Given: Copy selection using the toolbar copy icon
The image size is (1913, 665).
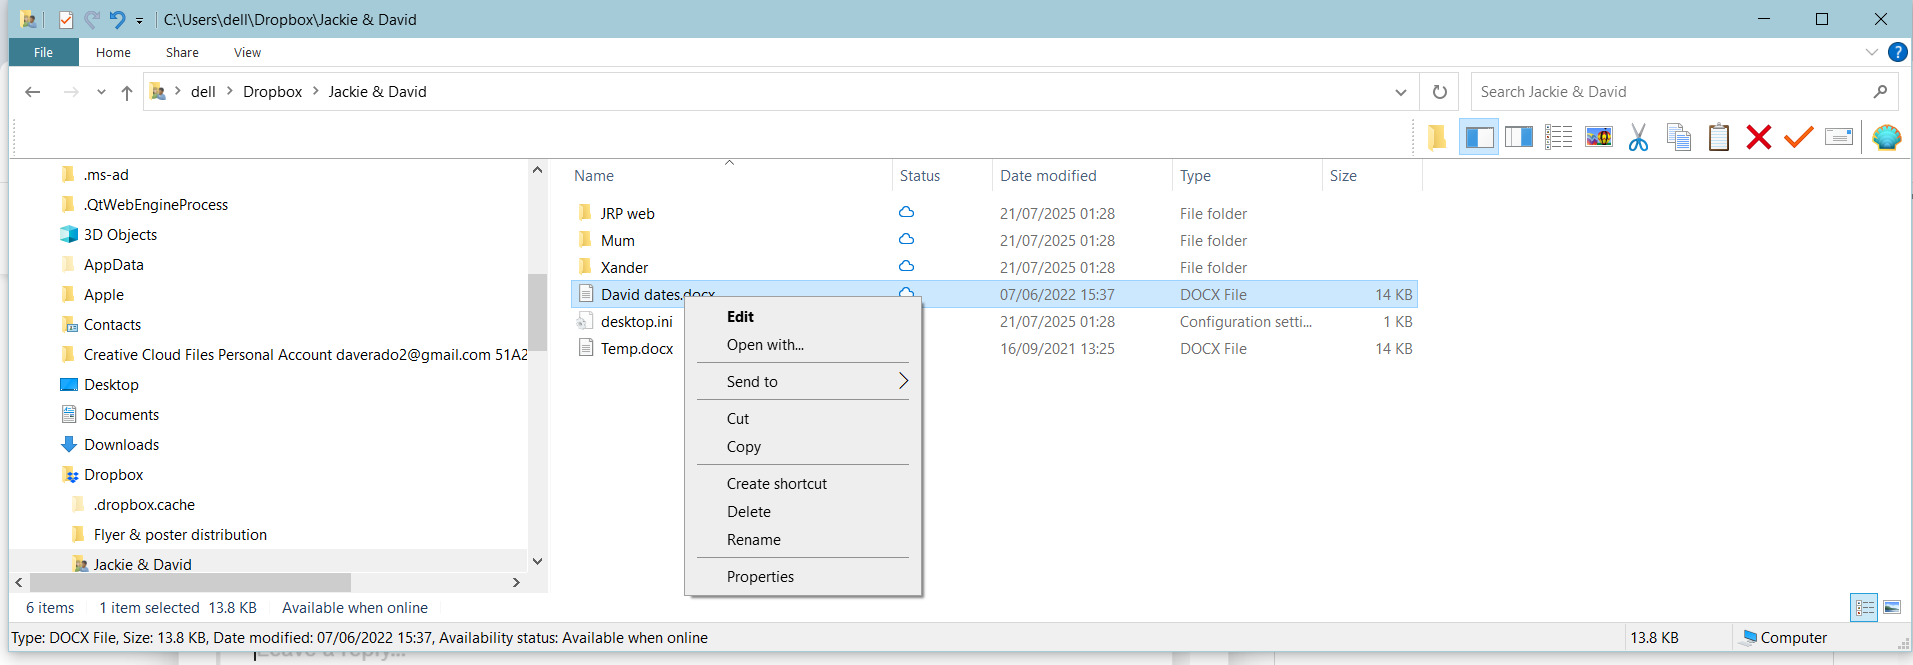Looking at the screenshot, I should (x=1679, y=137).
